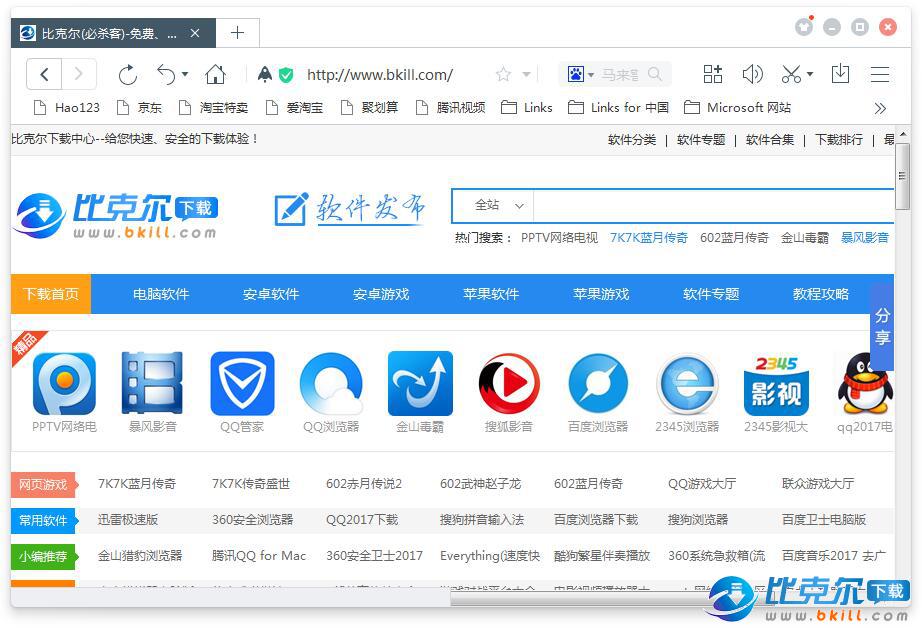
Task: Reload the page with the refresh icon
Action: pyautogui.click(x=128, y=75)
